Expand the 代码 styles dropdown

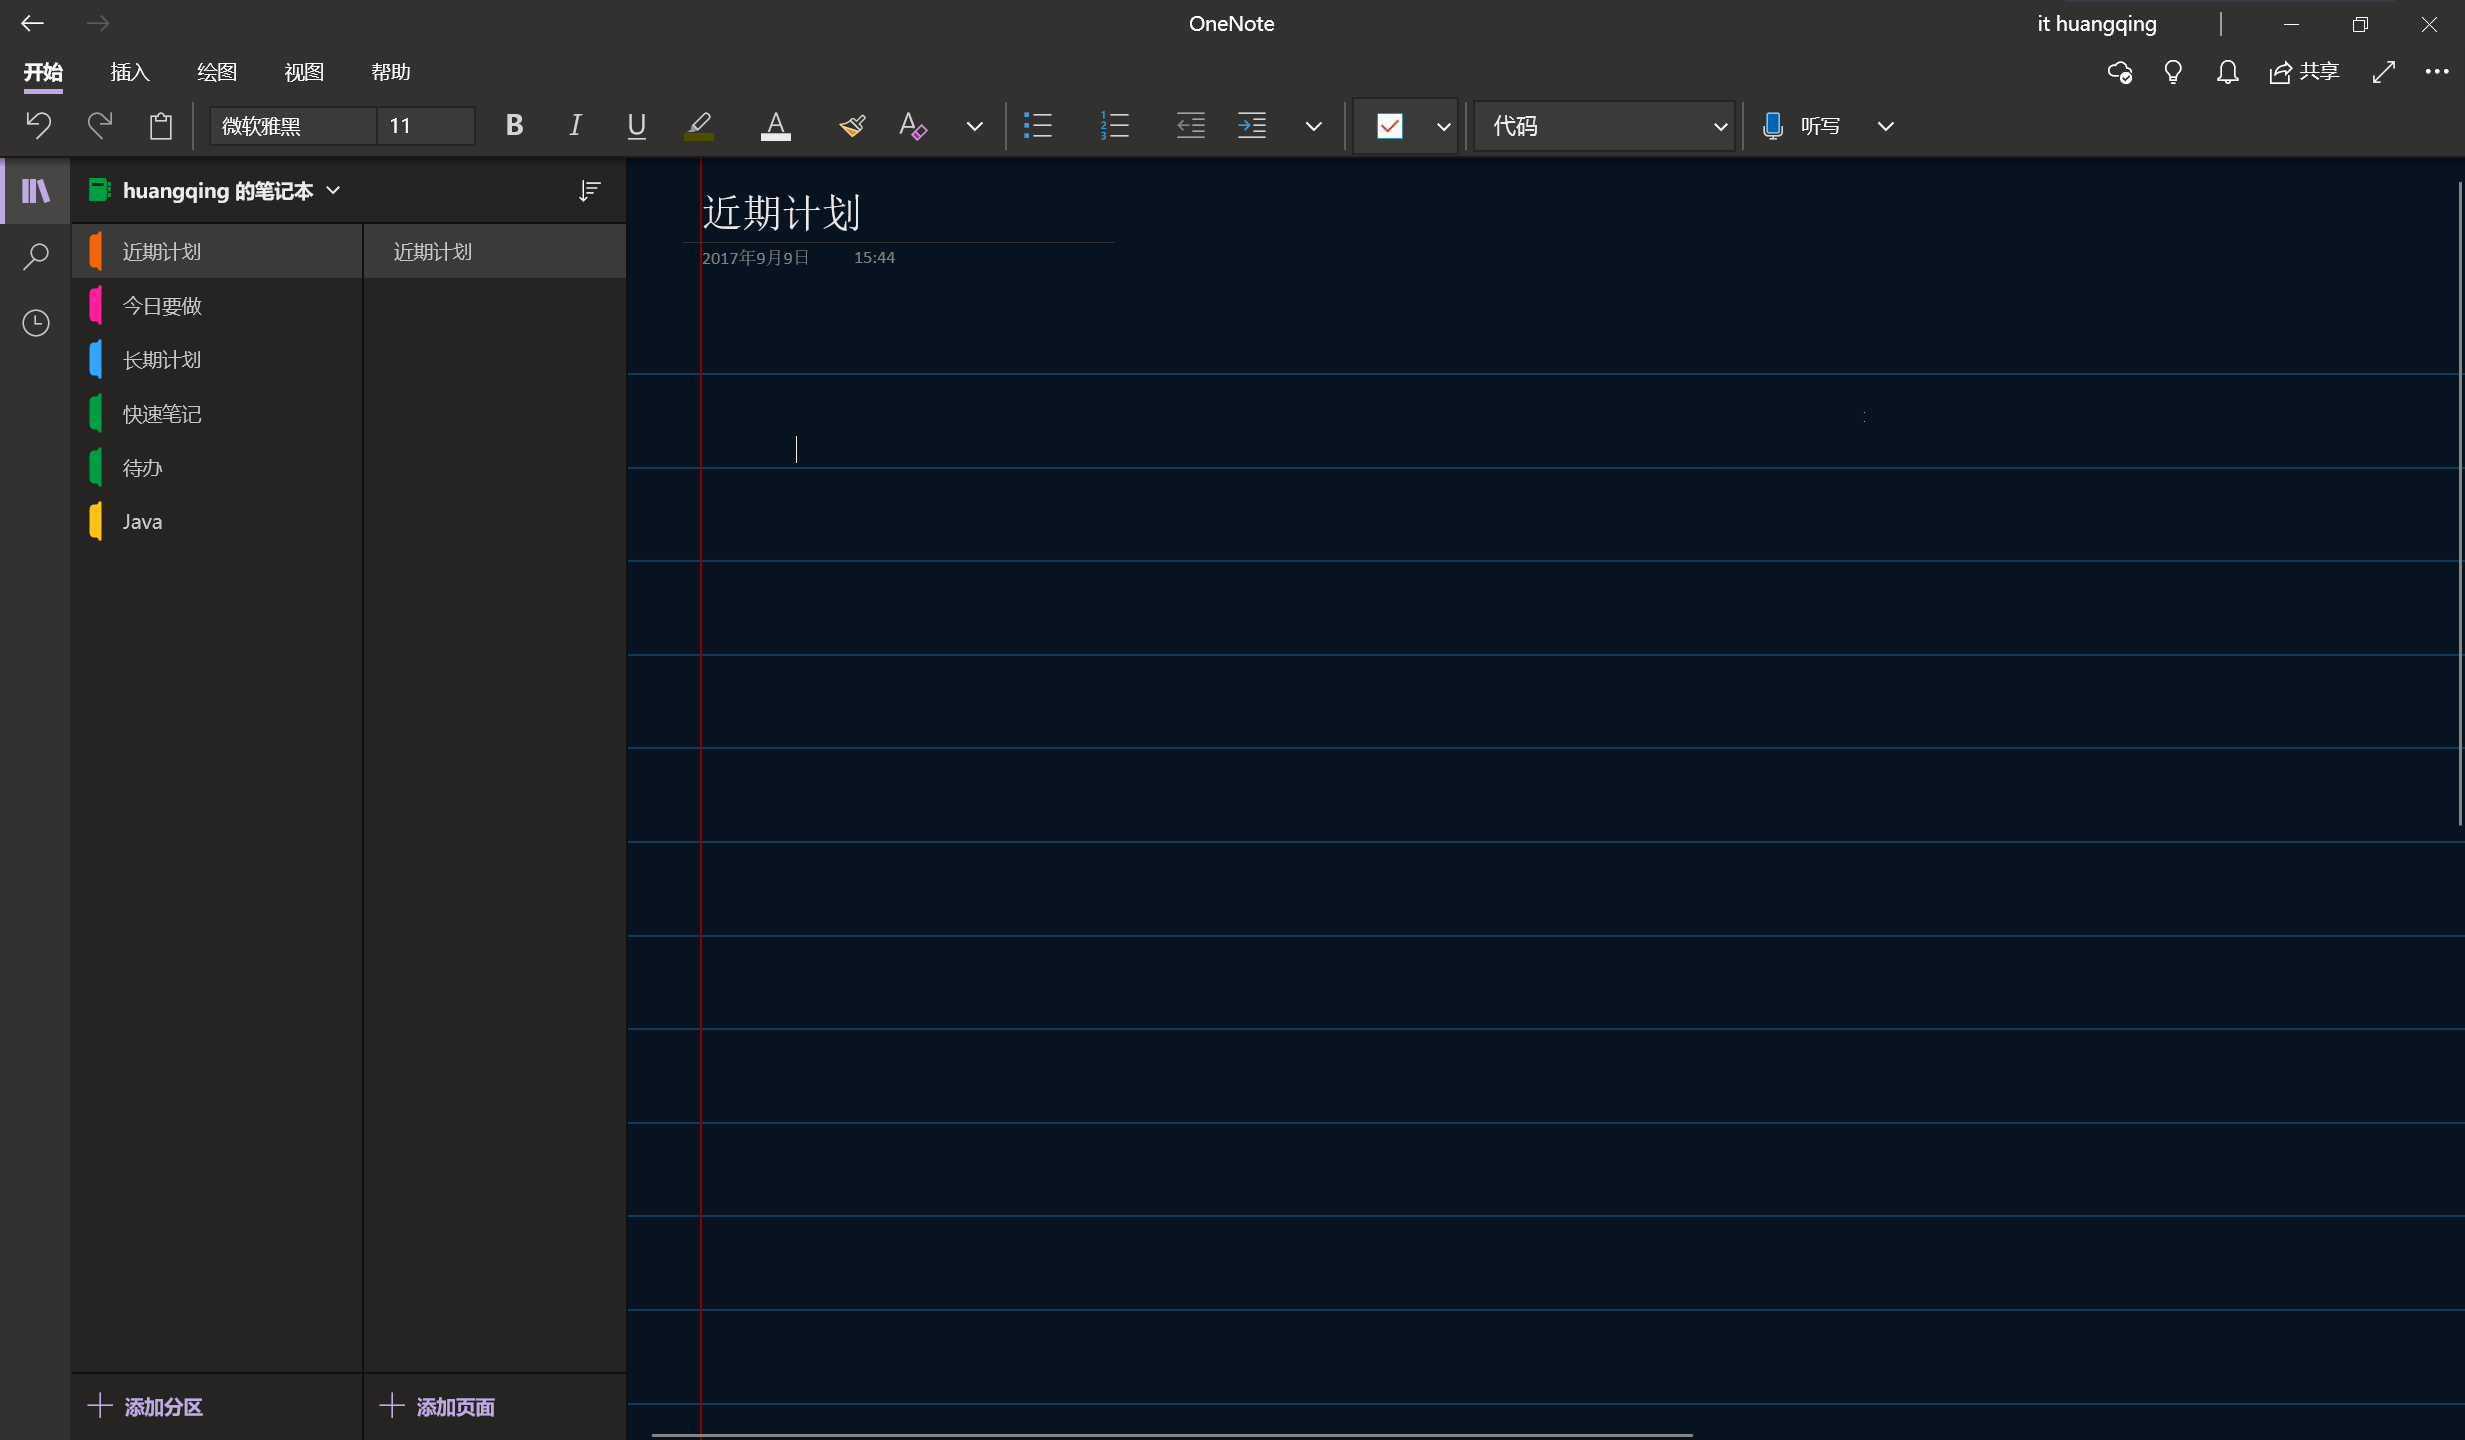1720,127
